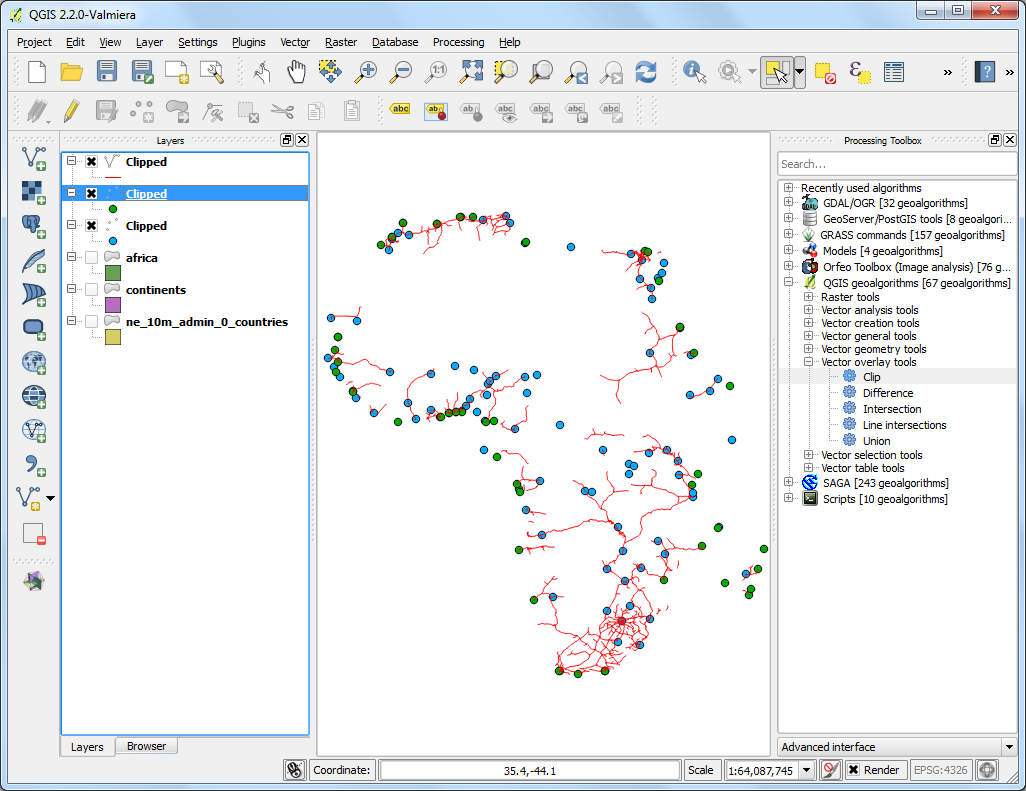This screenshot has width=1026, height=791.
Task: Save the project using the floppy icon
Action: (107, 71)
